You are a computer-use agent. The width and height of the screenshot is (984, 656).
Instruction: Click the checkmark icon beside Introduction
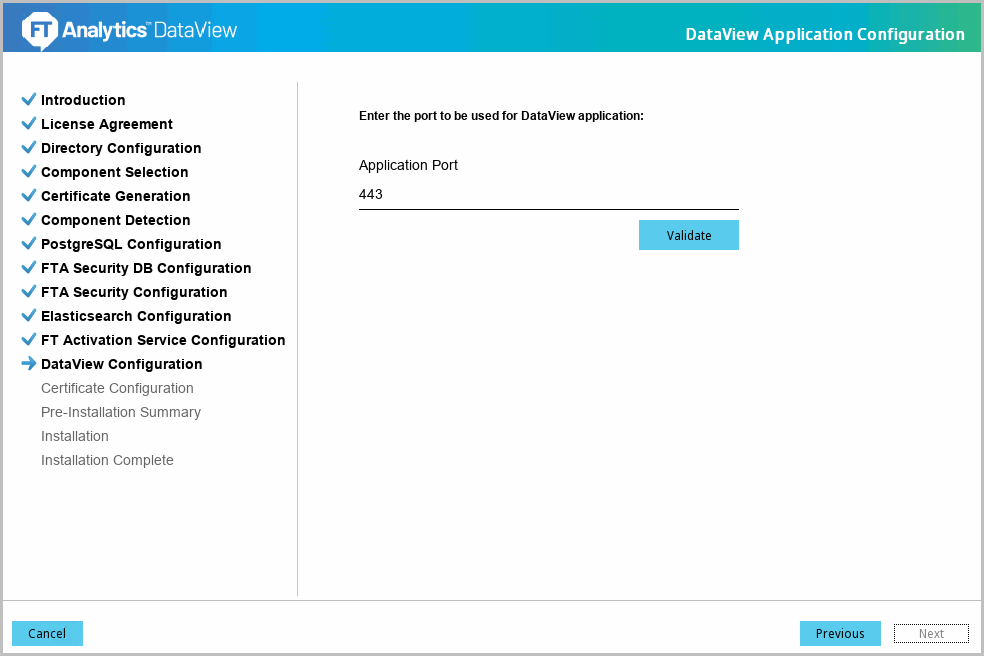[28, 100]
